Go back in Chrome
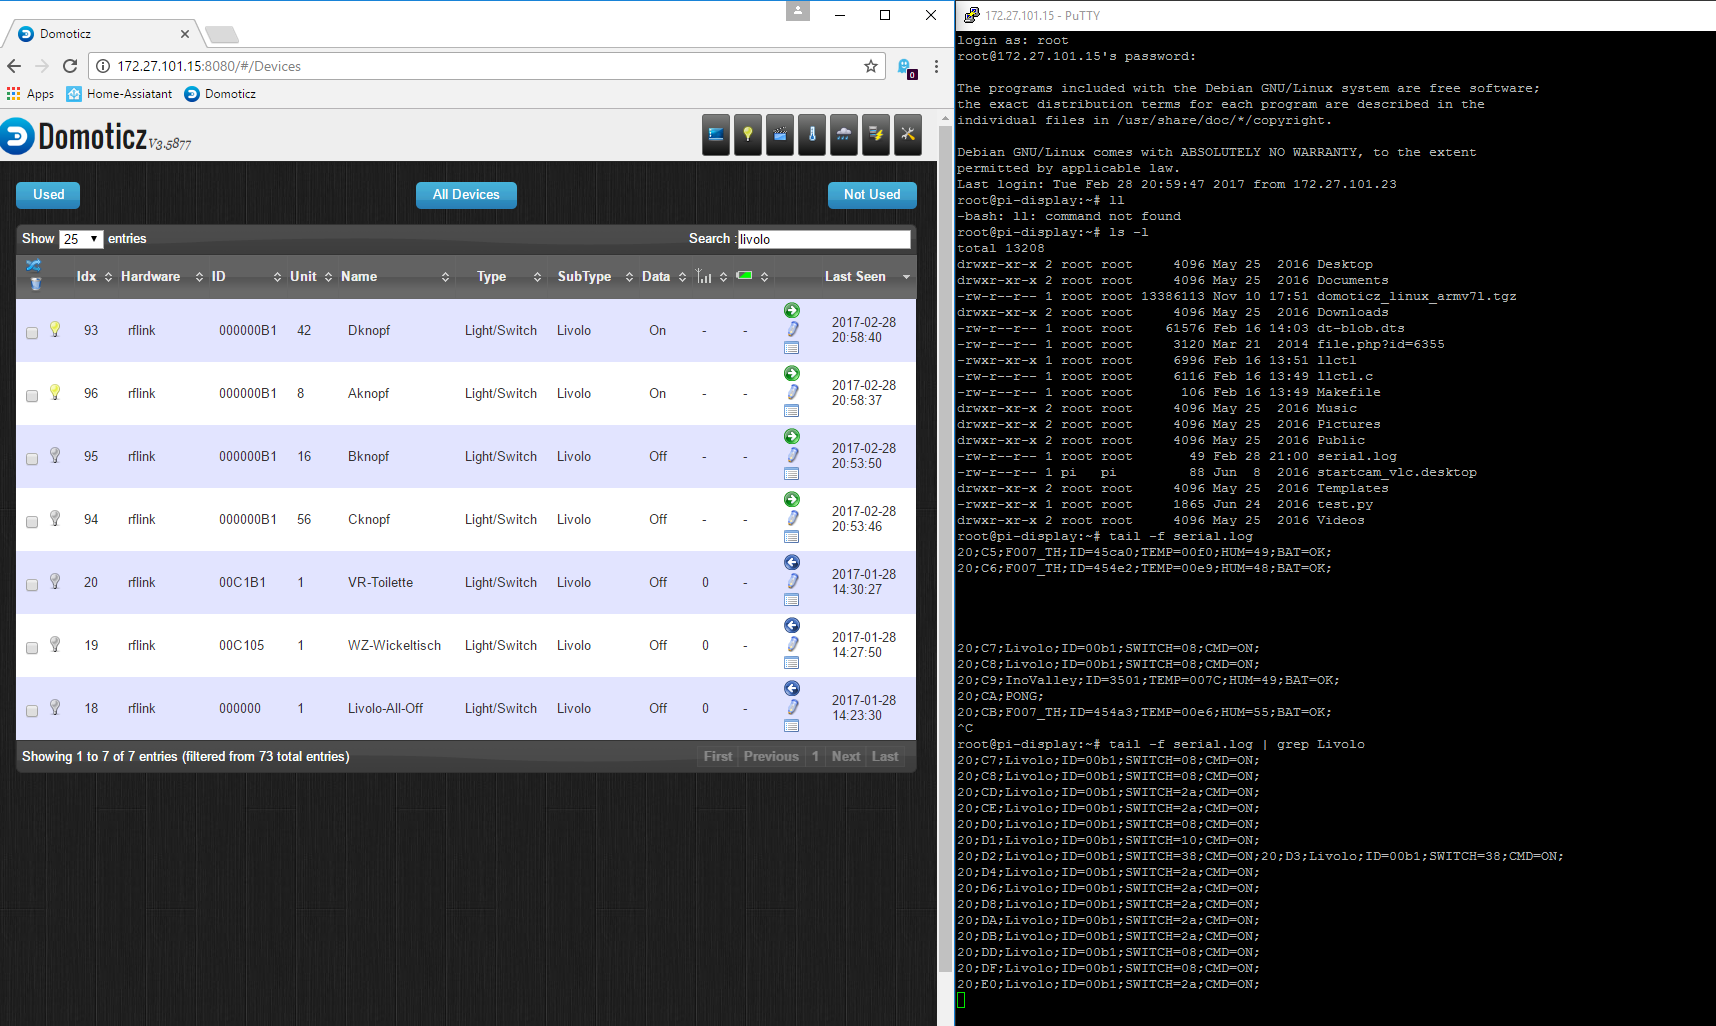The height and width of the screenshot is (1026, 1716). pos(14,66)
